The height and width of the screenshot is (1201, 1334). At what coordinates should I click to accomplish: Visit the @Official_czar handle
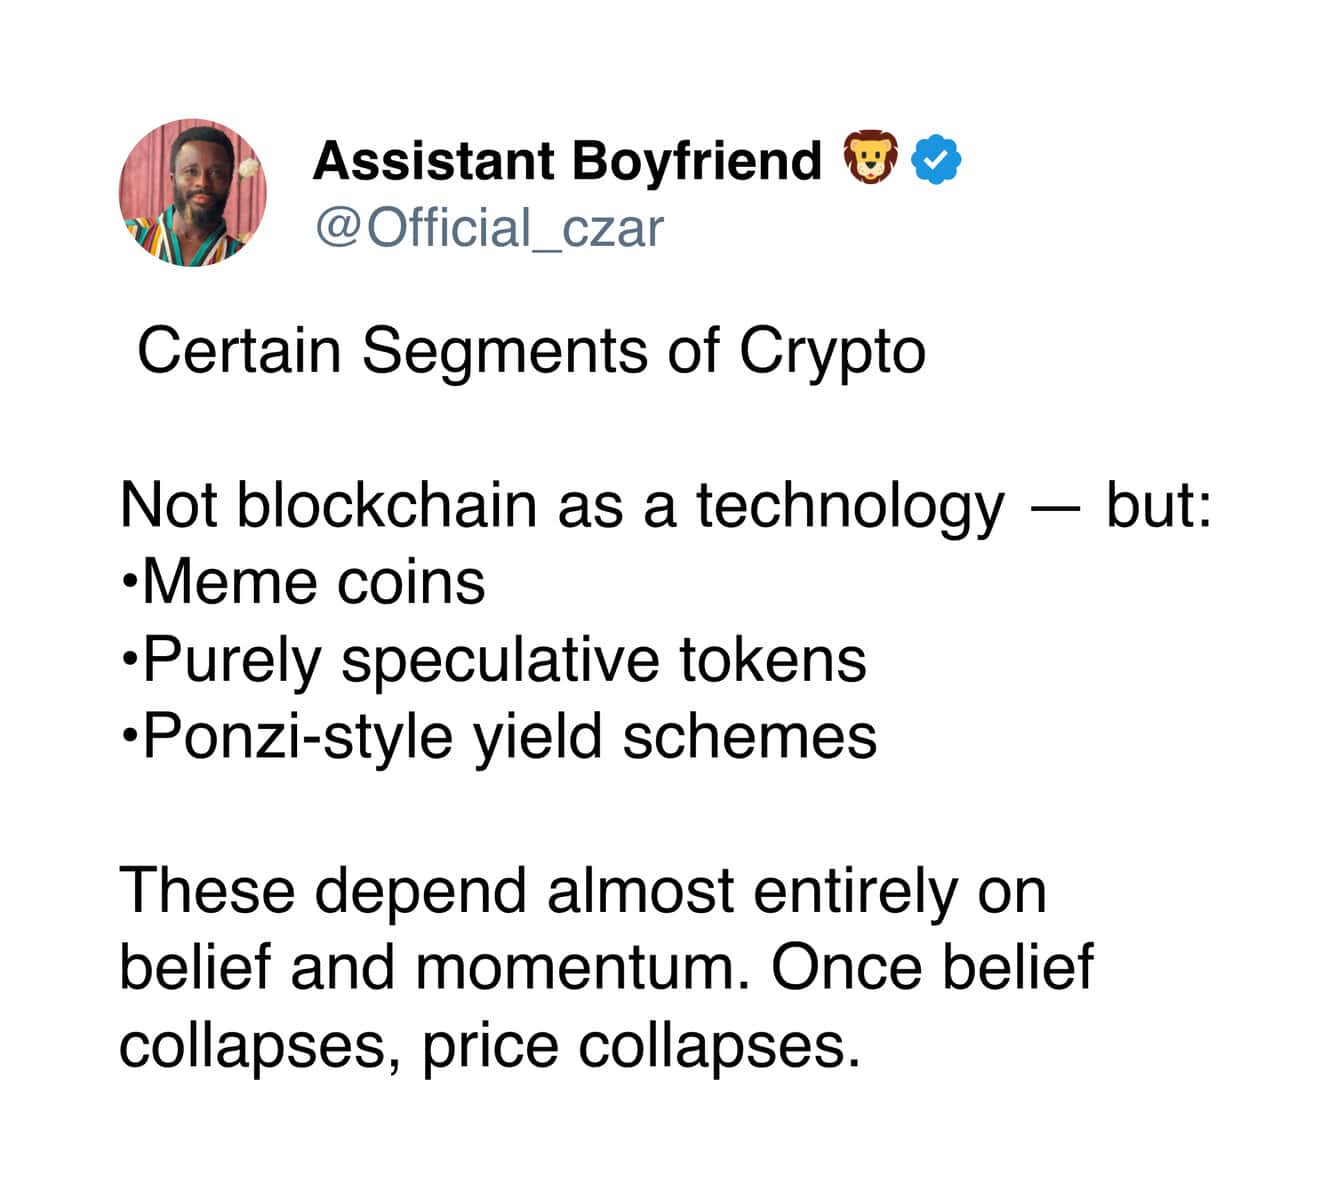click(489, 228)
